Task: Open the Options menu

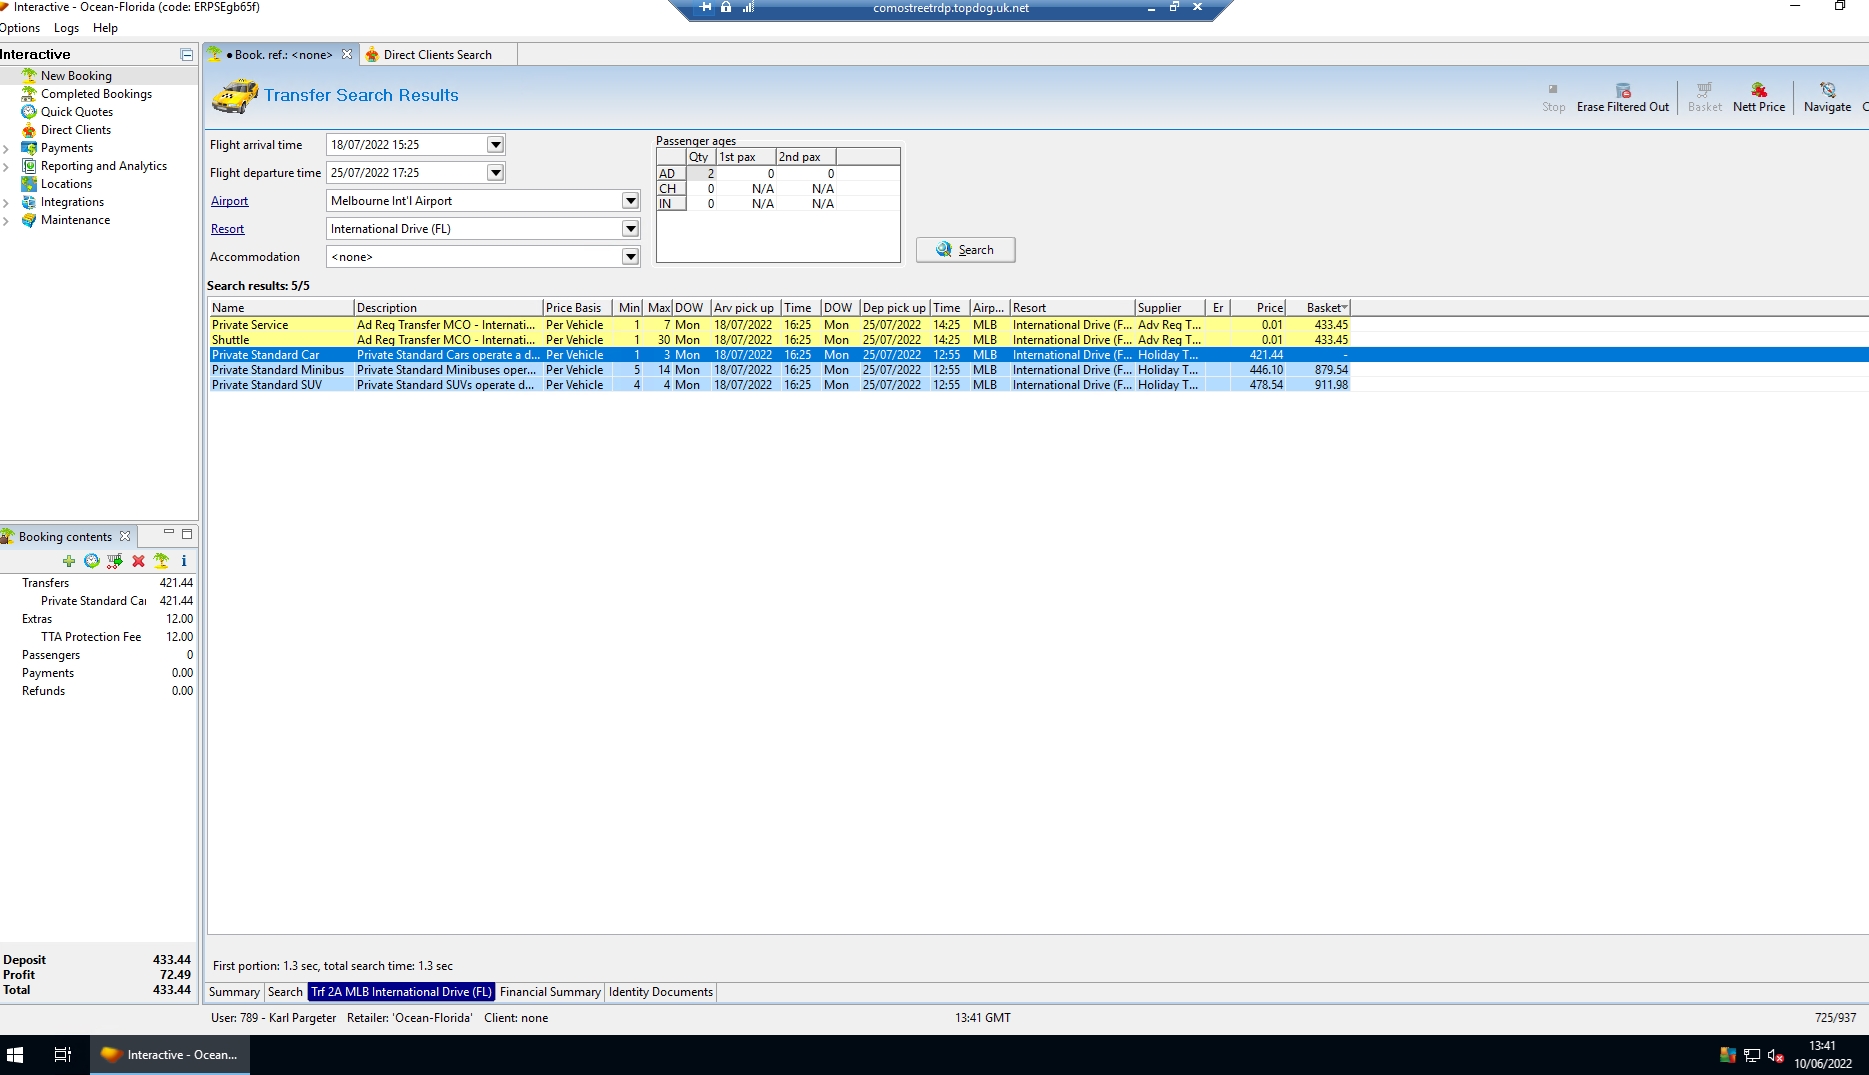Action: [x=20, y=28]
